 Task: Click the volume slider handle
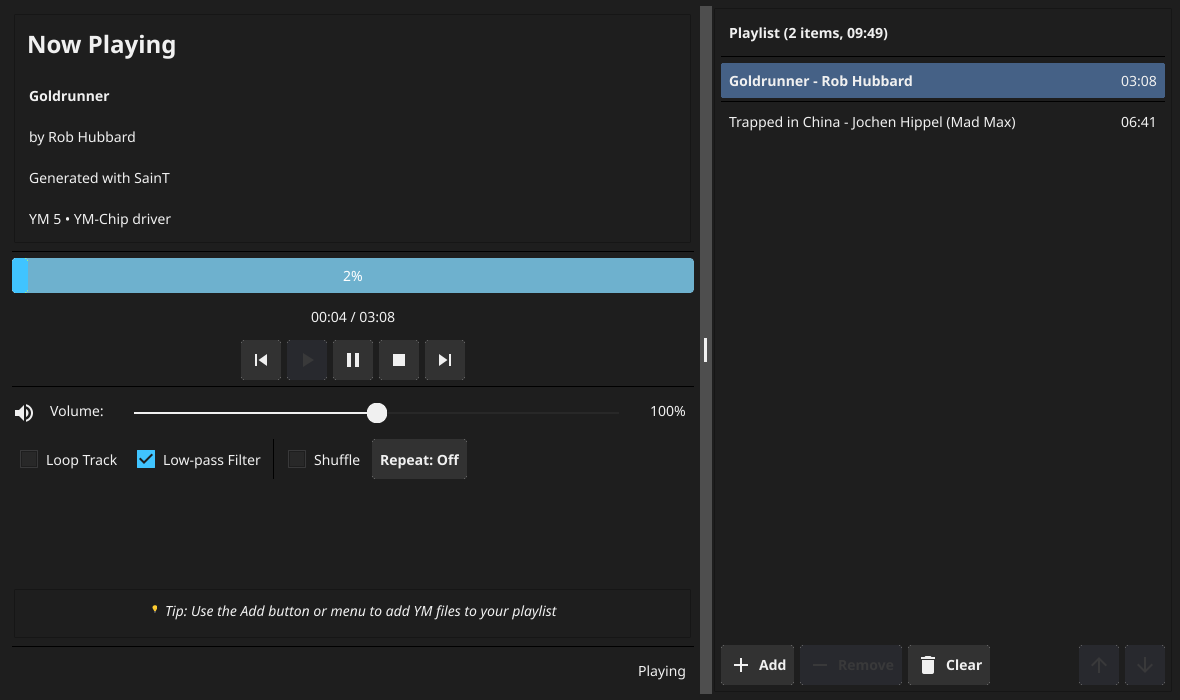pyautogui.click(x=377, y=412)
